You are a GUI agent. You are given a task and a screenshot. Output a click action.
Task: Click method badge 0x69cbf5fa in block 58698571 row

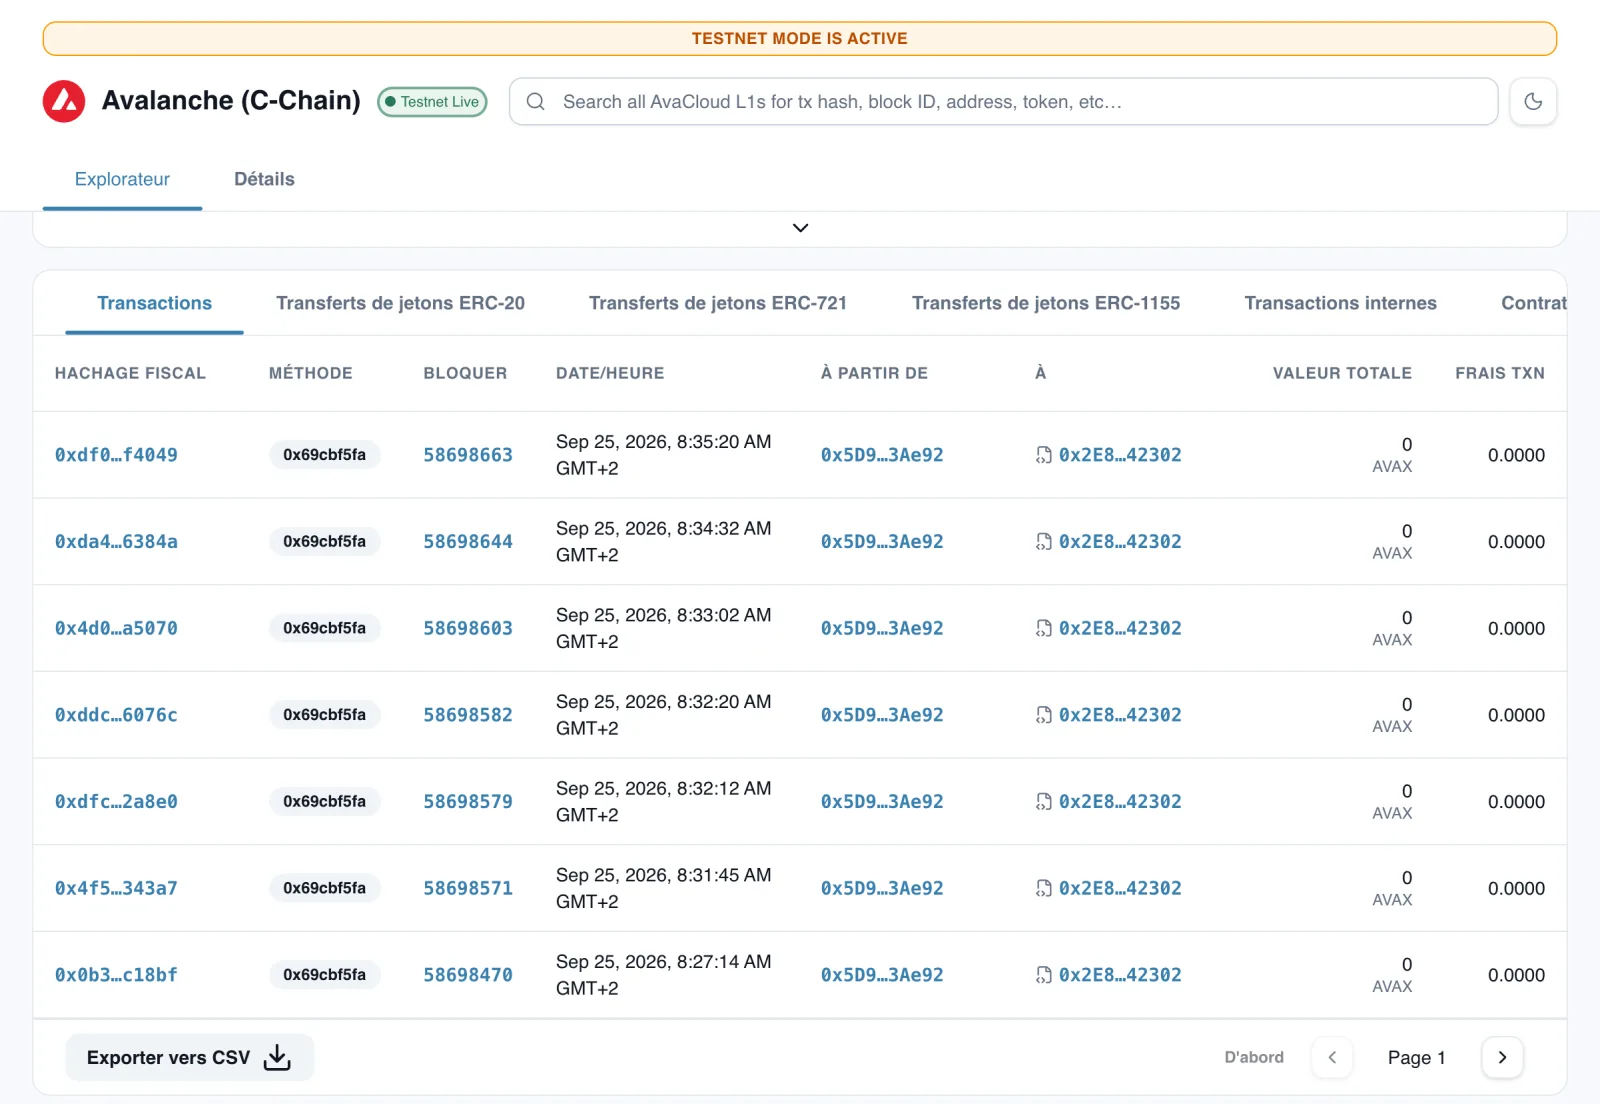pyautogui.click(x=325, y=888)
